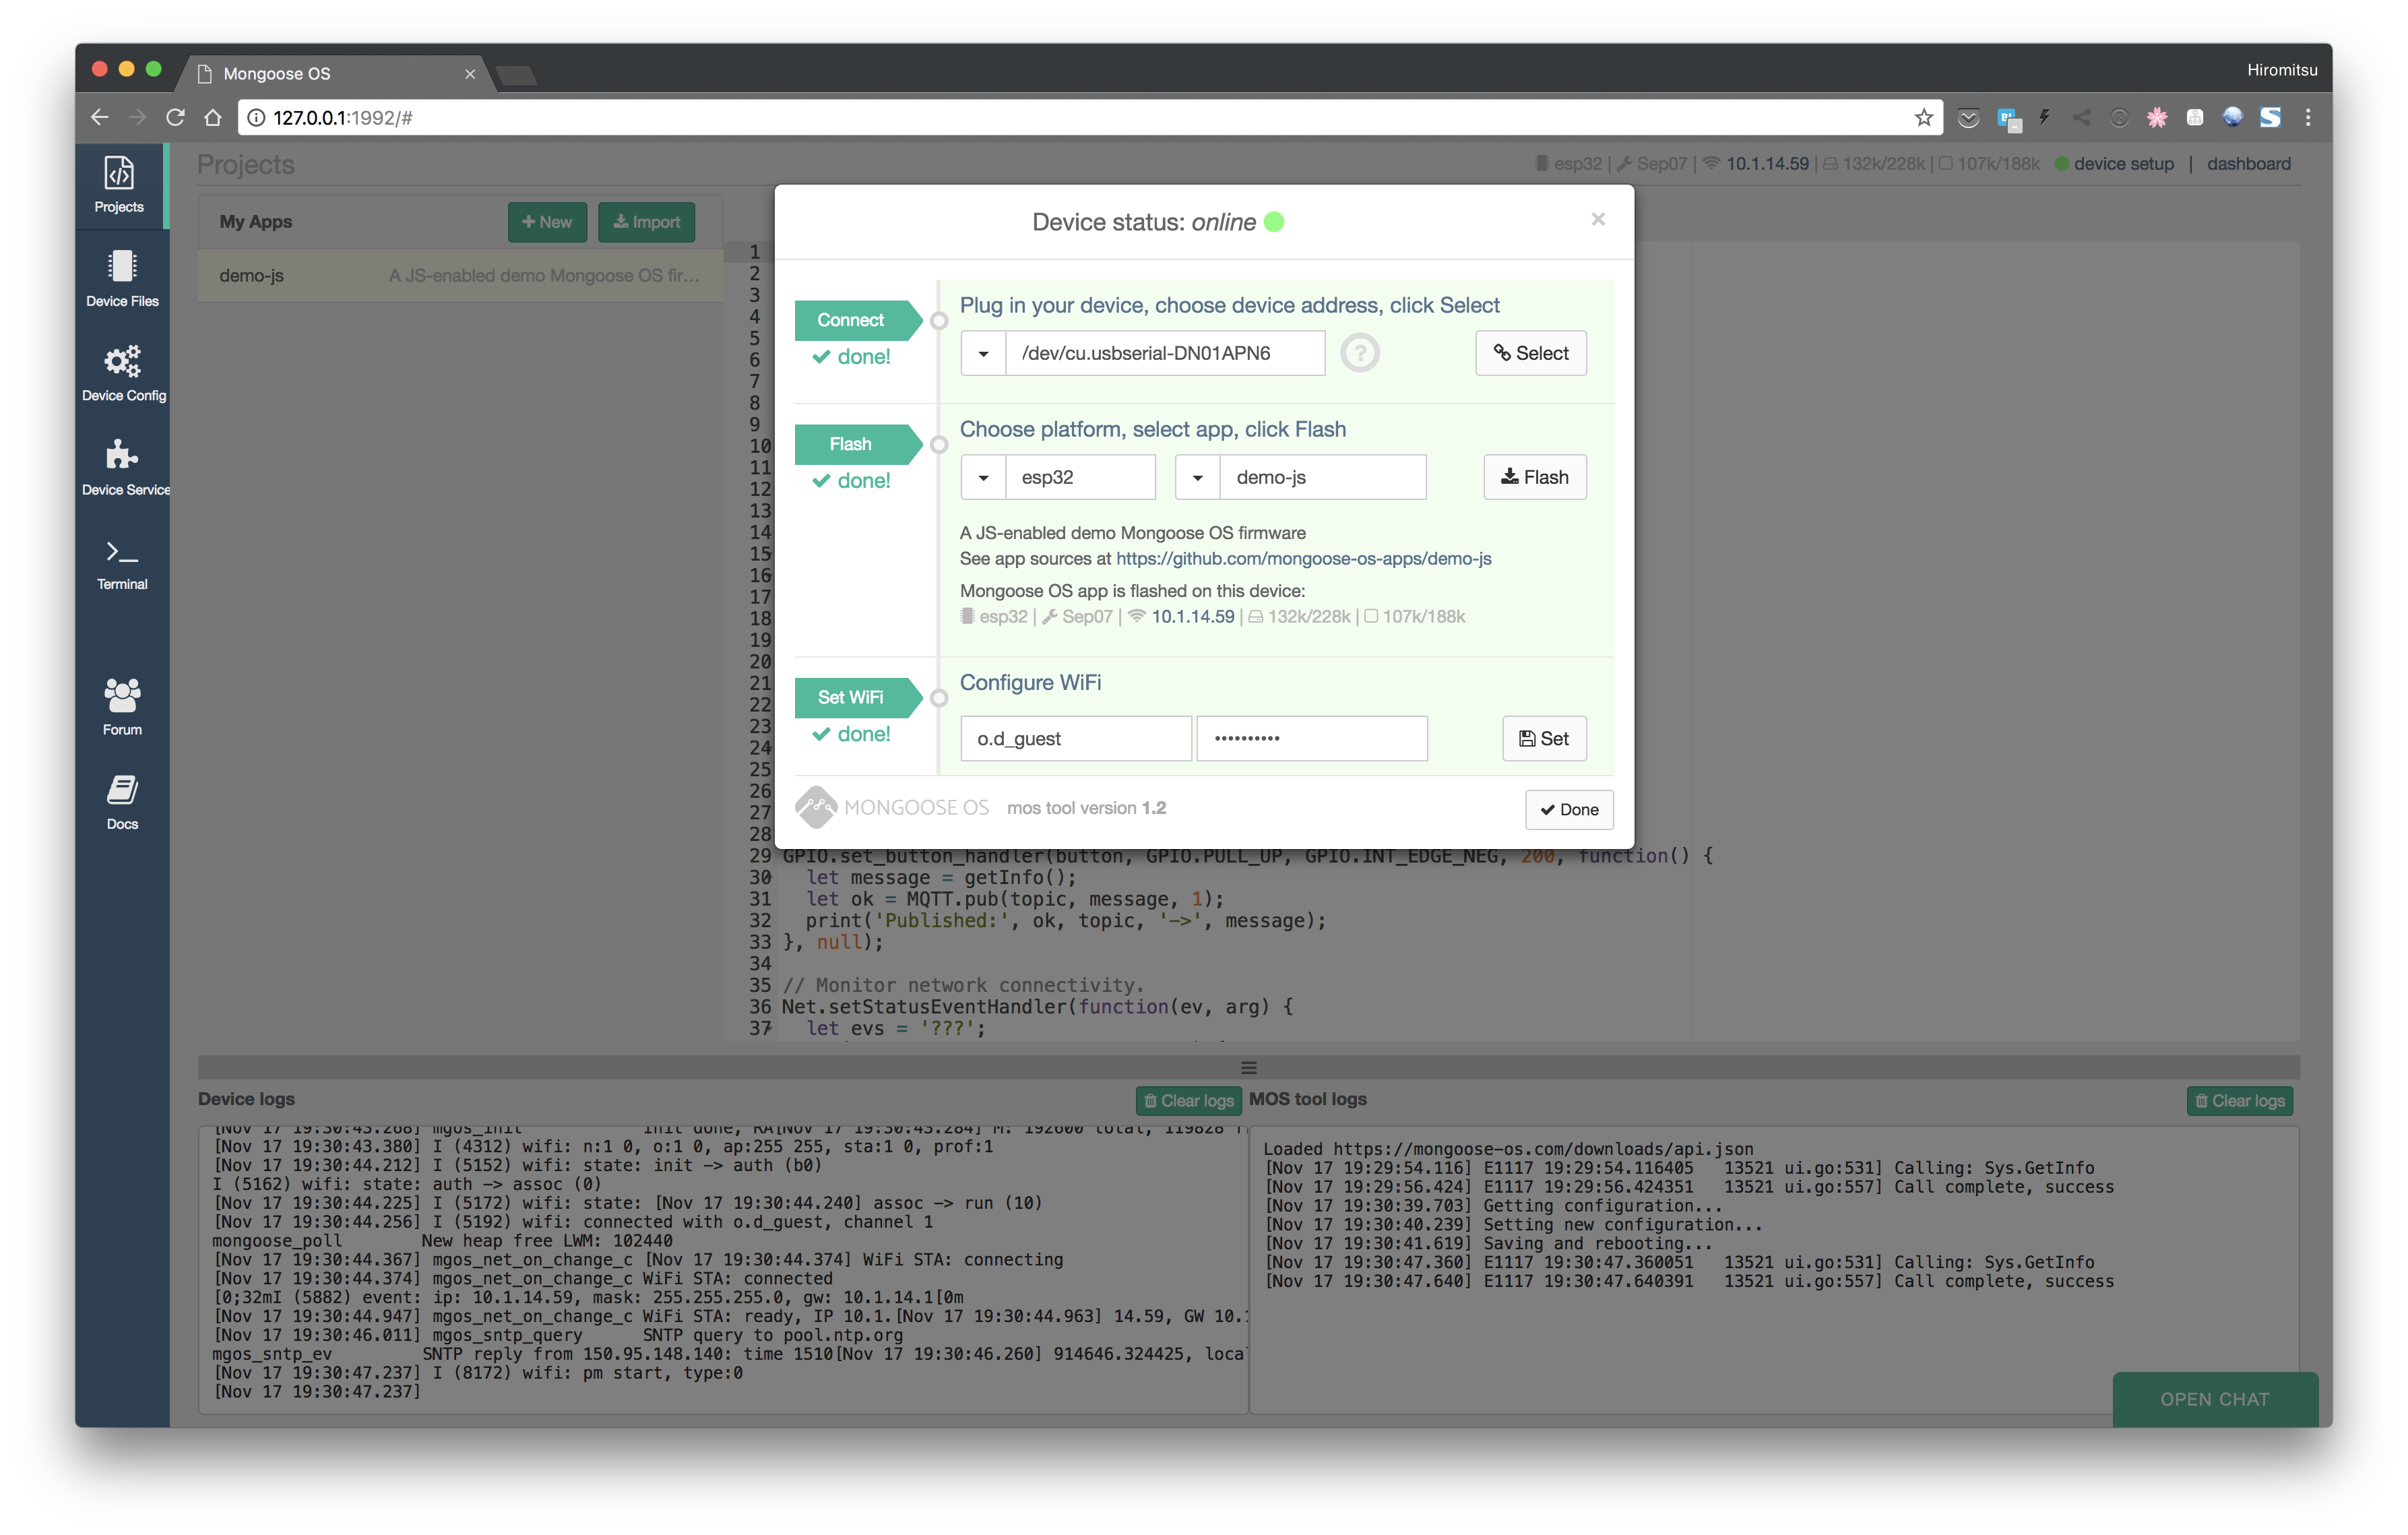The width and height of the screenshot is (2408, 1535).
Task: Click the browser reload icon
Action: pyautogui.click(x=175, y=118)
